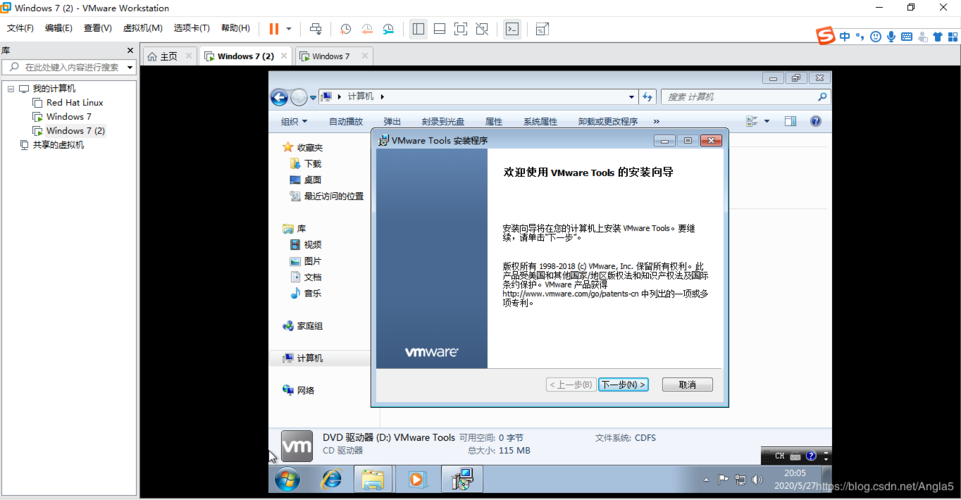Expand the Explorer toolbar overflow chevron
961x500 pixels.
pos(656,121)
